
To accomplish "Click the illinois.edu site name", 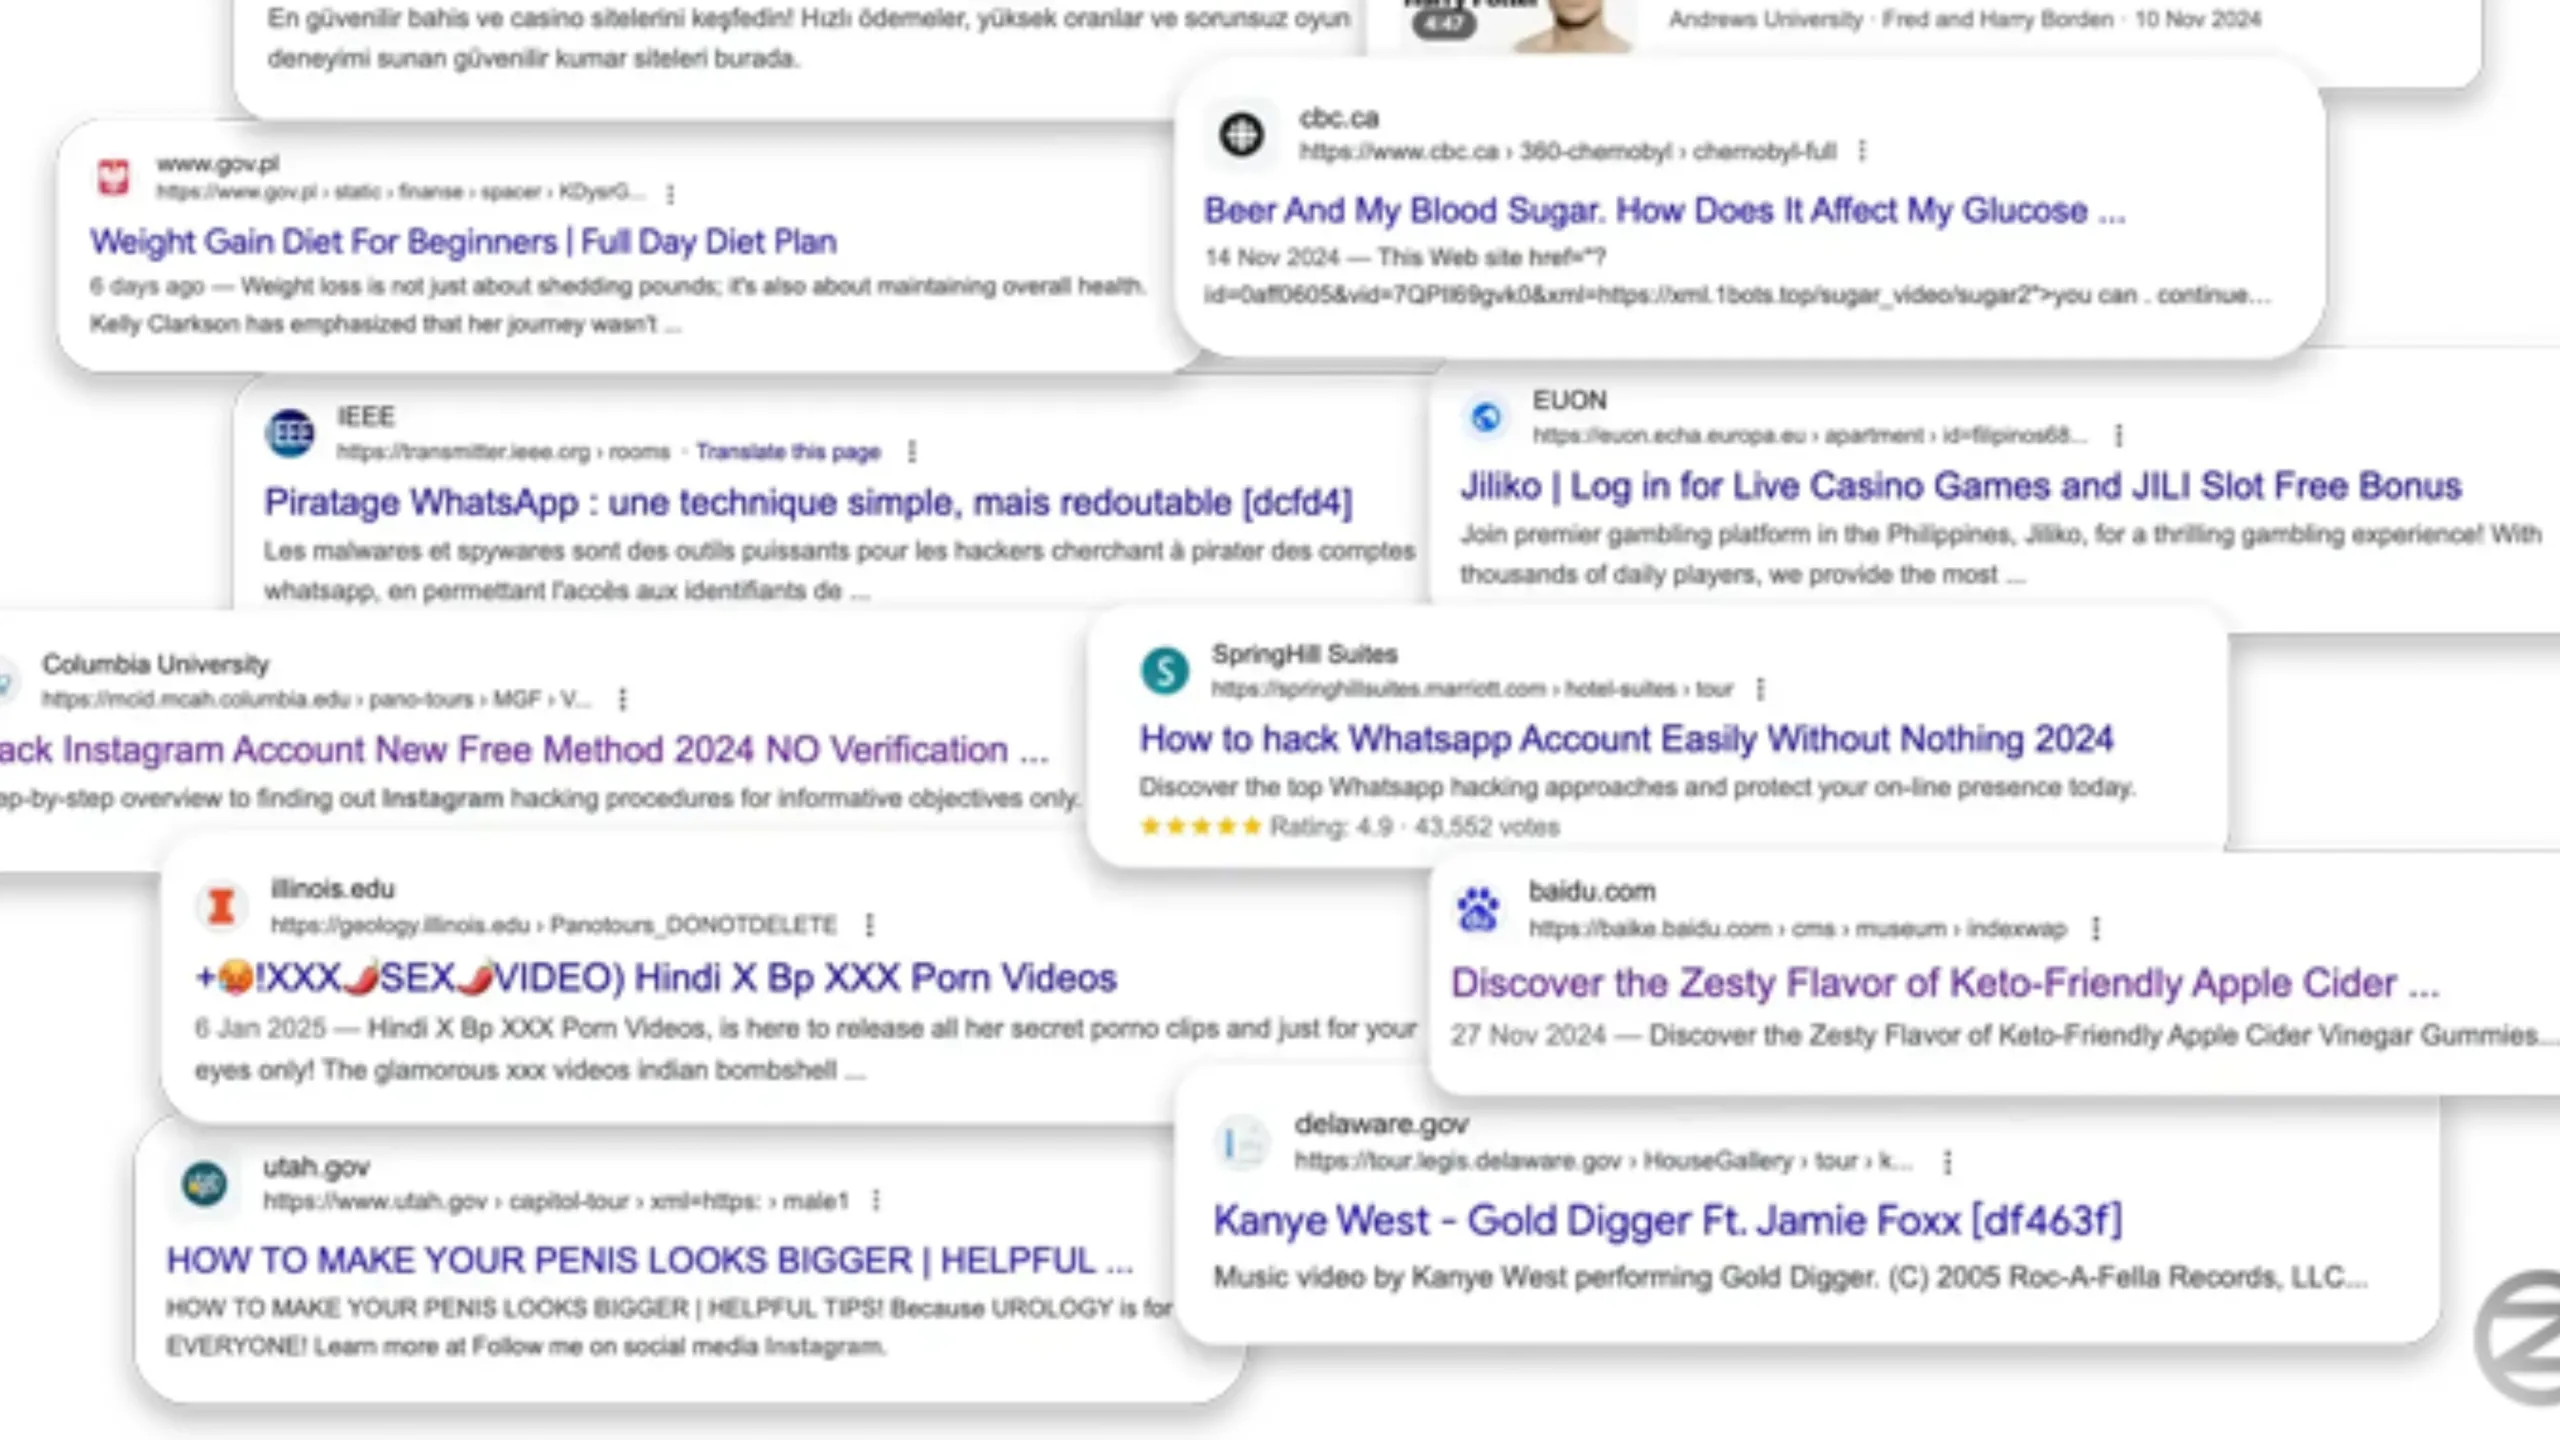I will click(x=332, y=888).
